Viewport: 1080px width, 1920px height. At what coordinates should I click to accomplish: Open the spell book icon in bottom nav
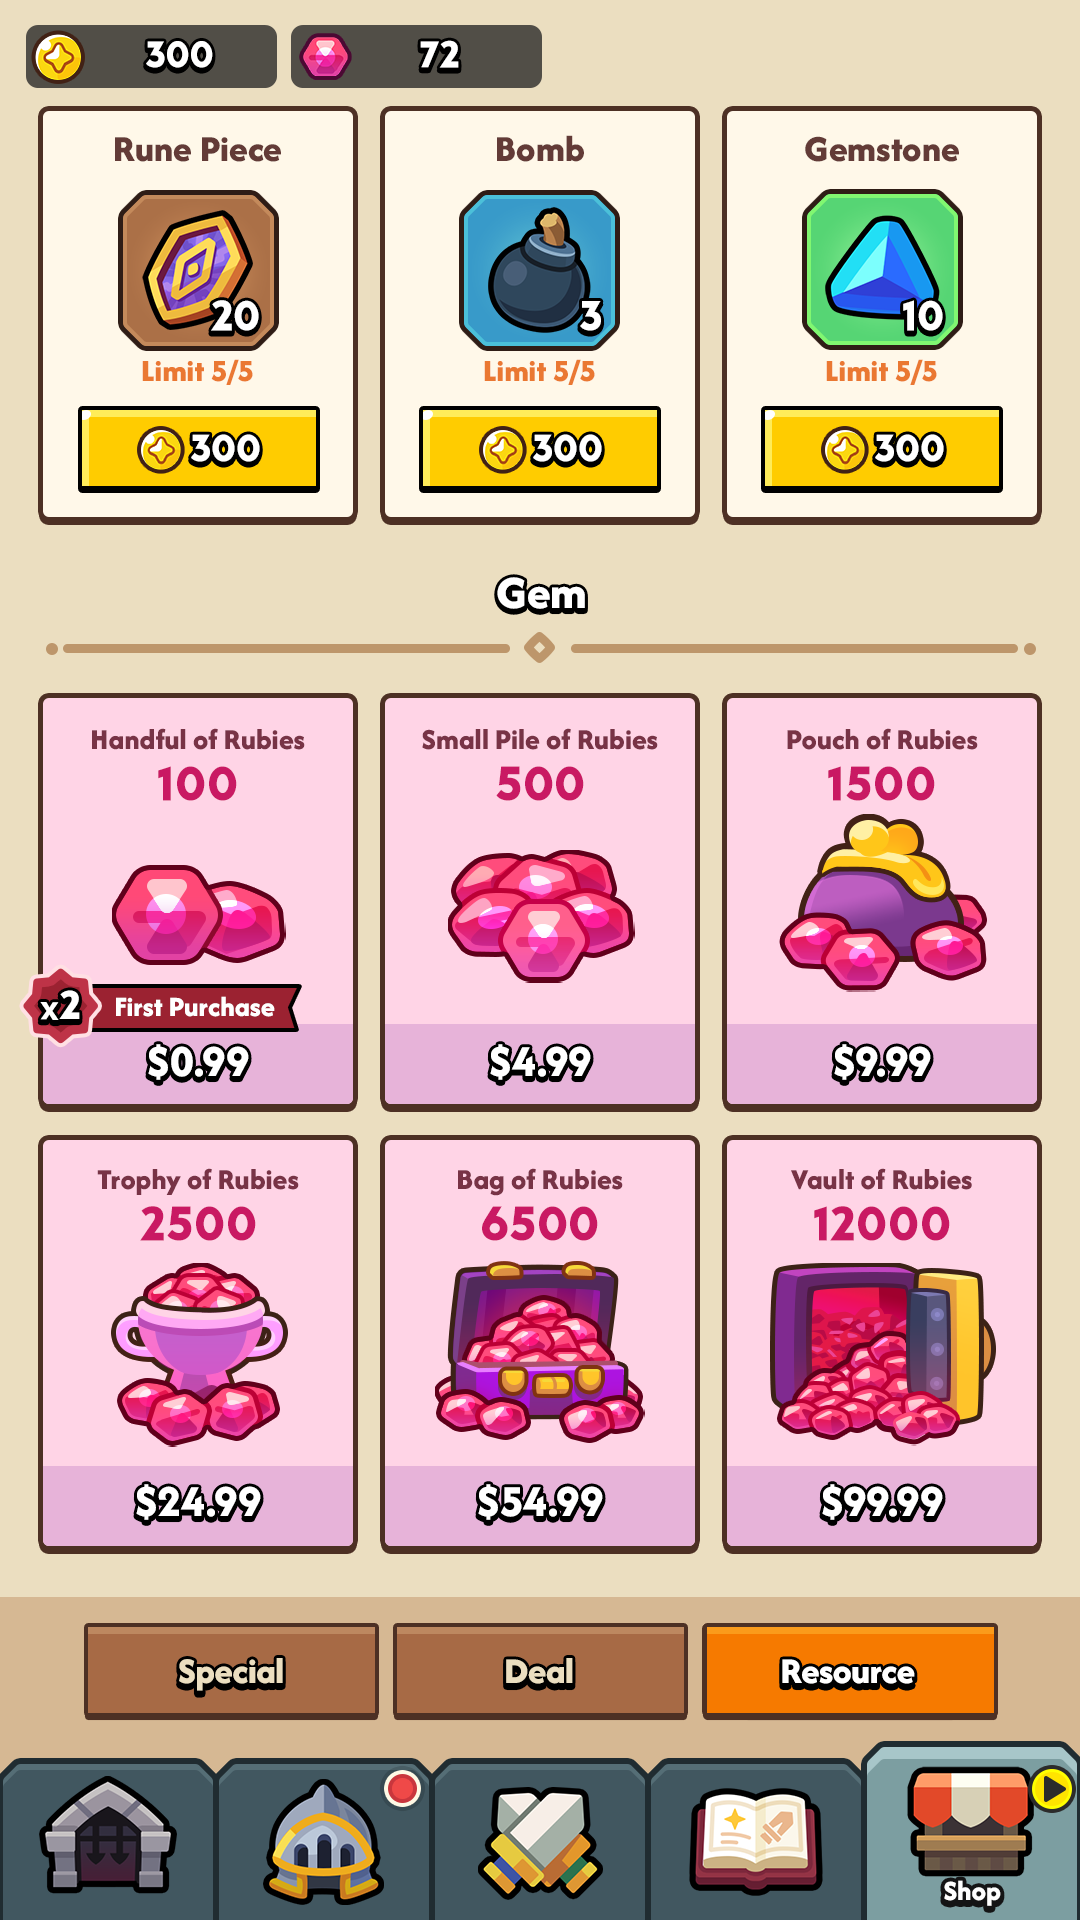click(x=756, y=1838)
